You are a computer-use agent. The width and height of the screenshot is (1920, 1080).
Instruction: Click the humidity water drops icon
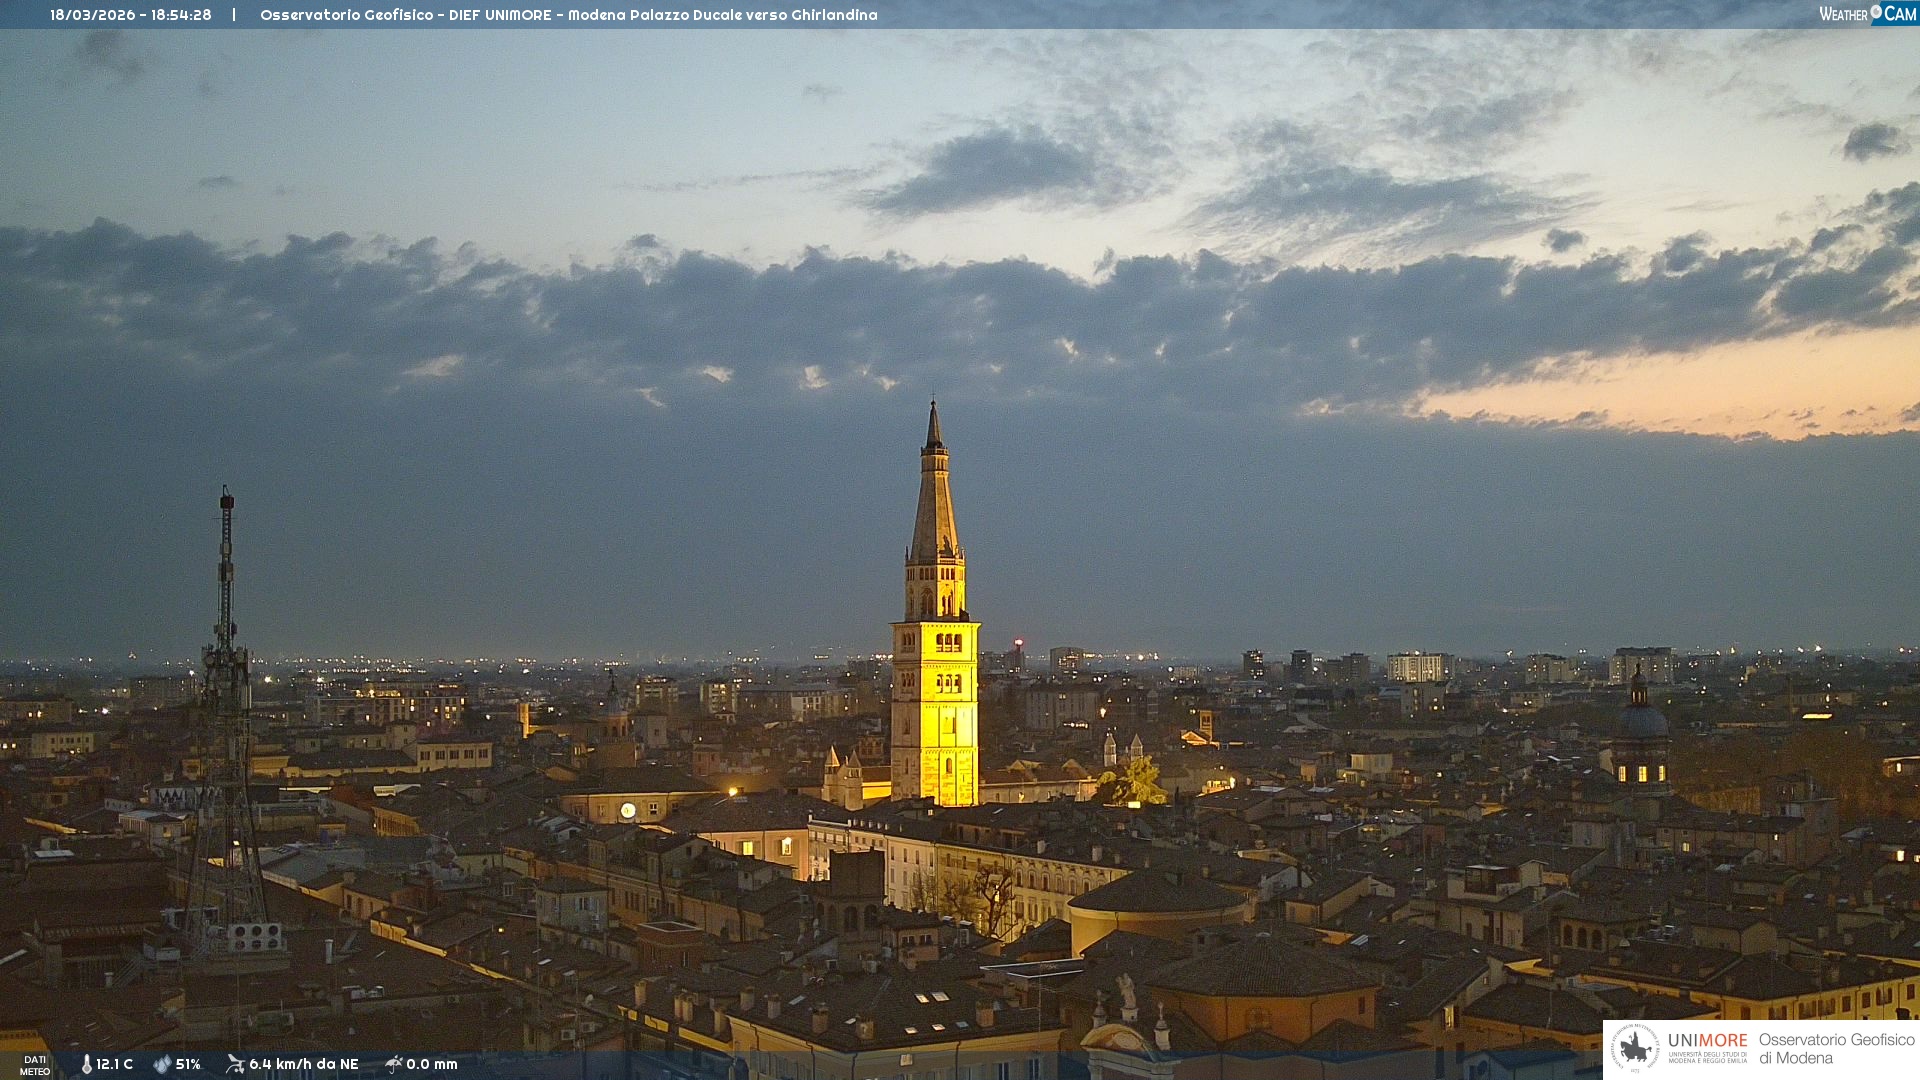[162, 1064]
